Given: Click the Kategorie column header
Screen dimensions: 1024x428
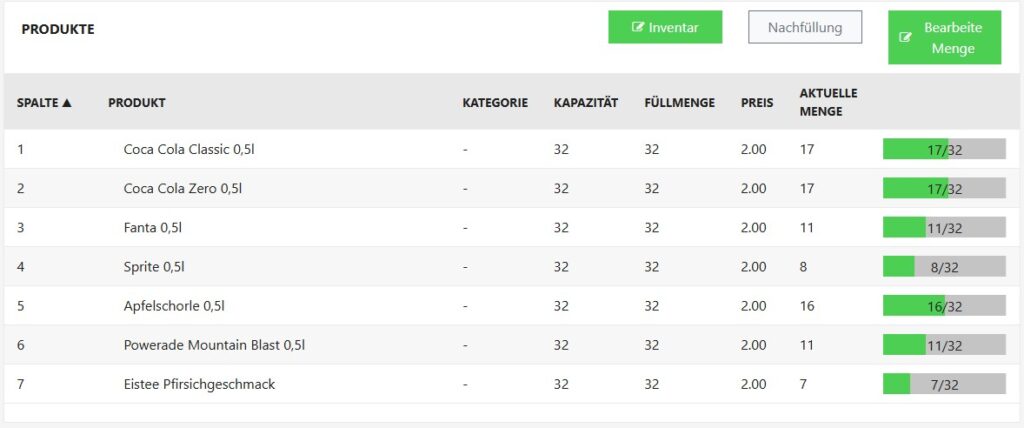Looking at the screenshot, I should tap(495, 102).
